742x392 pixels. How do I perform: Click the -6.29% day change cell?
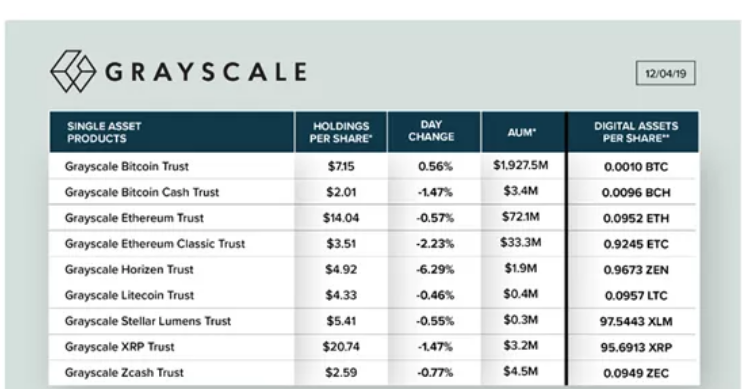click(x=435, y=269)
